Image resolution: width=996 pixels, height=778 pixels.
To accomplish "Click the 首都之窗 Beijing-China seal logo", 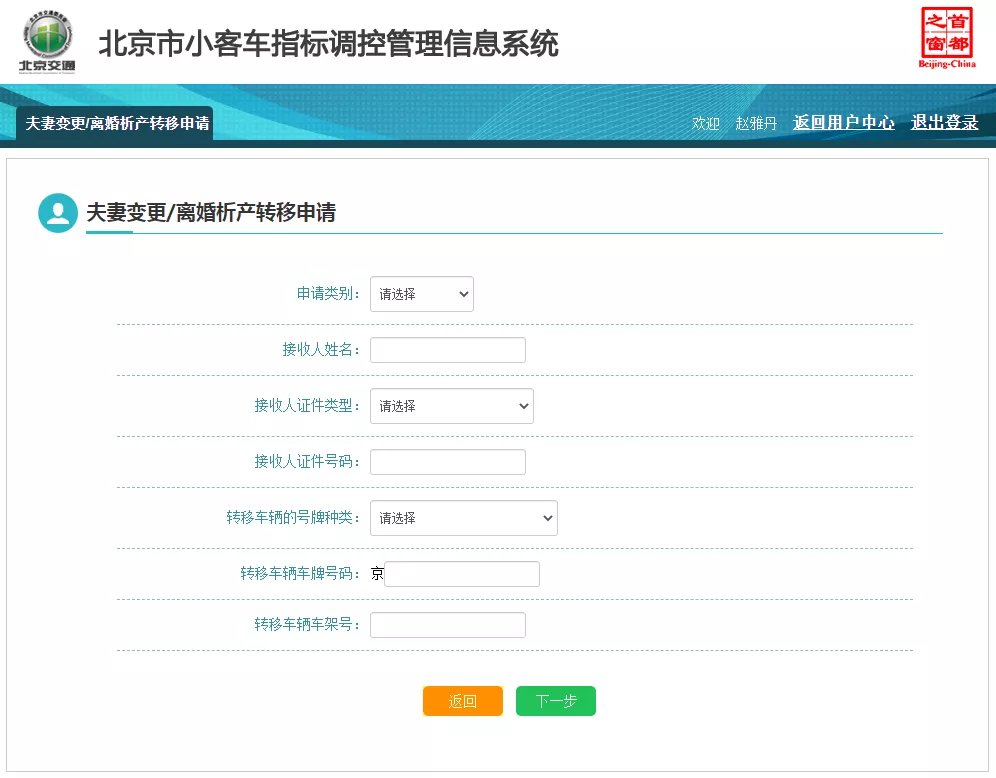I will pos(945,39).
